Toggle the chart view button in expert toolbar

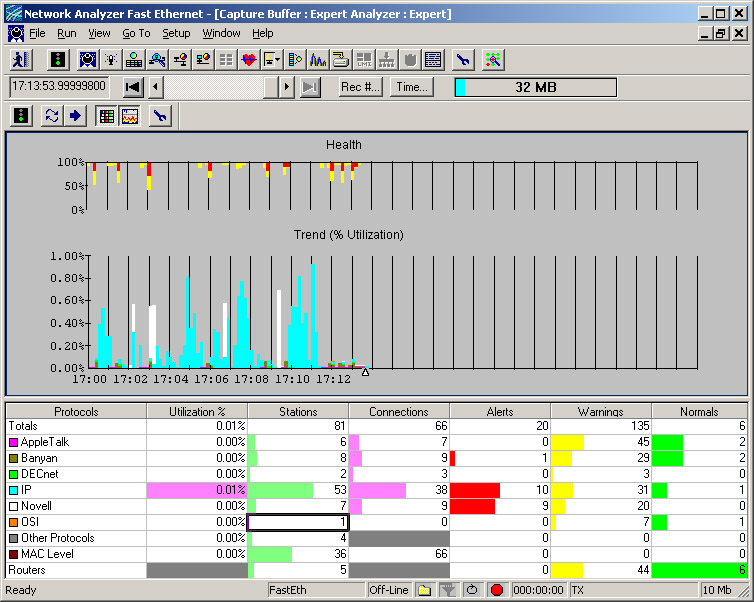click(x=129, y=116)
